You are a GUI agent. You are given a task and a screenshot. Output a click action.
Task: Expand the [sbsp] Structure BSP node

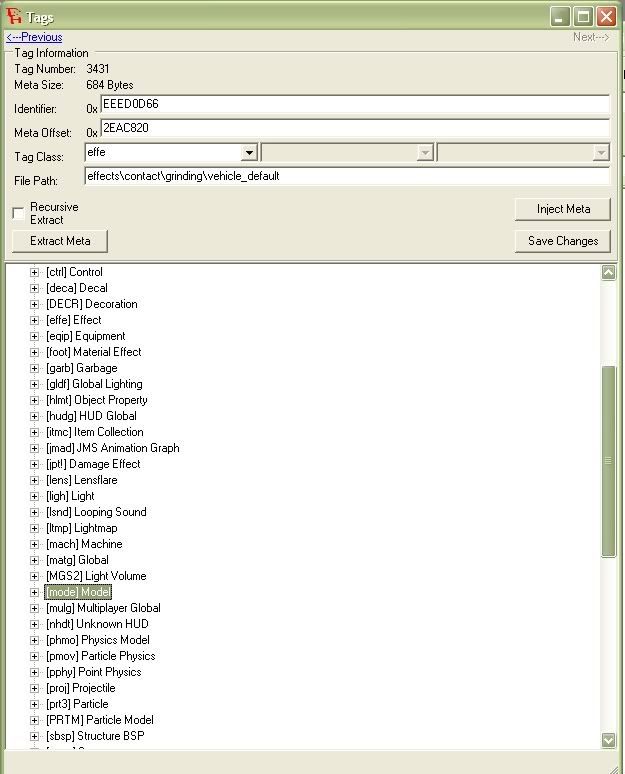click(x=34, y=736)
